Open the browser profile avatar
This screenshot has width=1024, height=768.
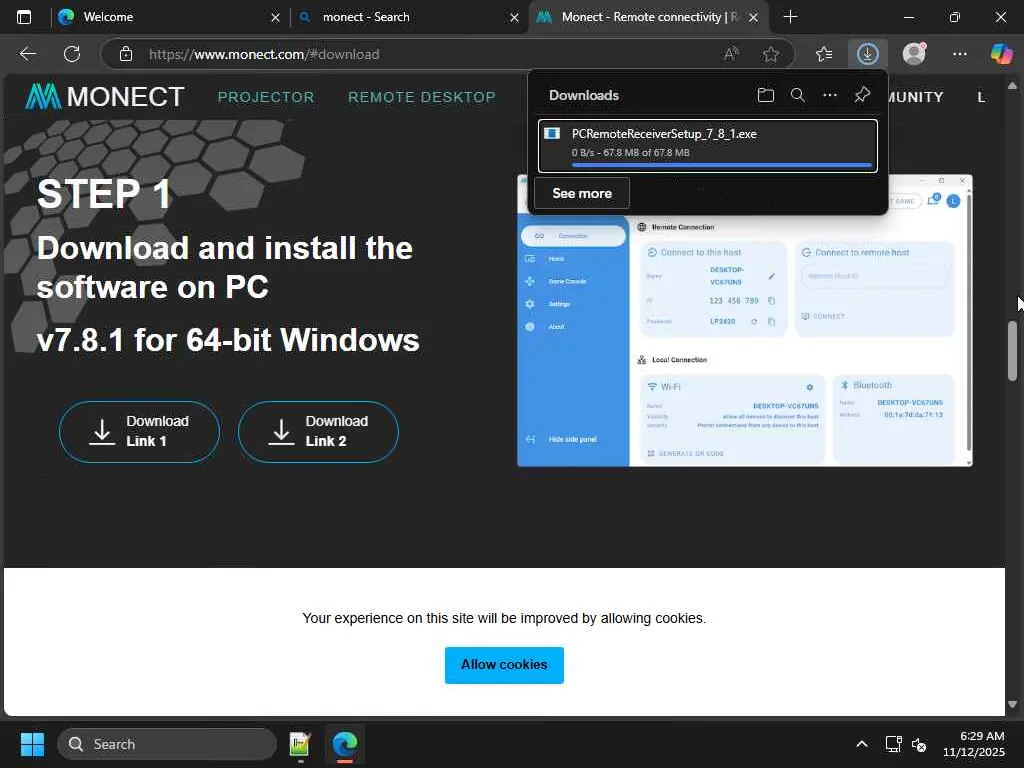click(x=914, y=54)
